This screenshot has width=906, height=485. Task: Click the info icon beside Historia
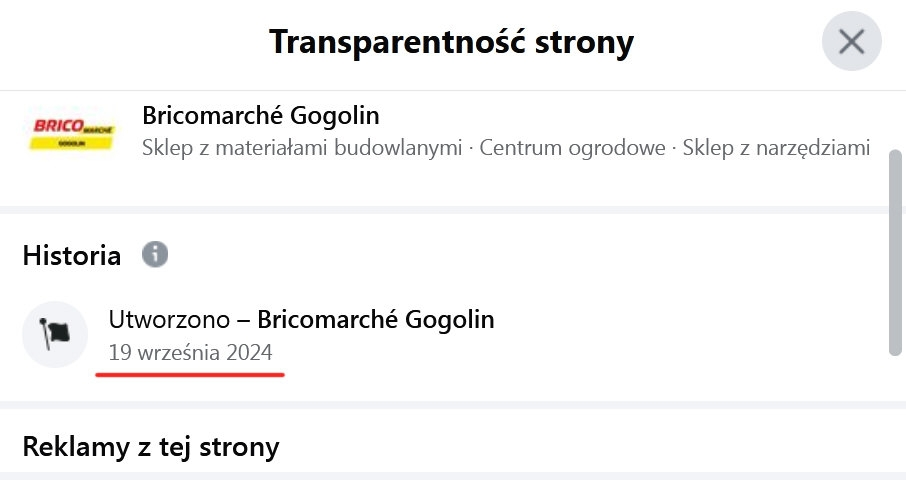(x=155, y=254)
